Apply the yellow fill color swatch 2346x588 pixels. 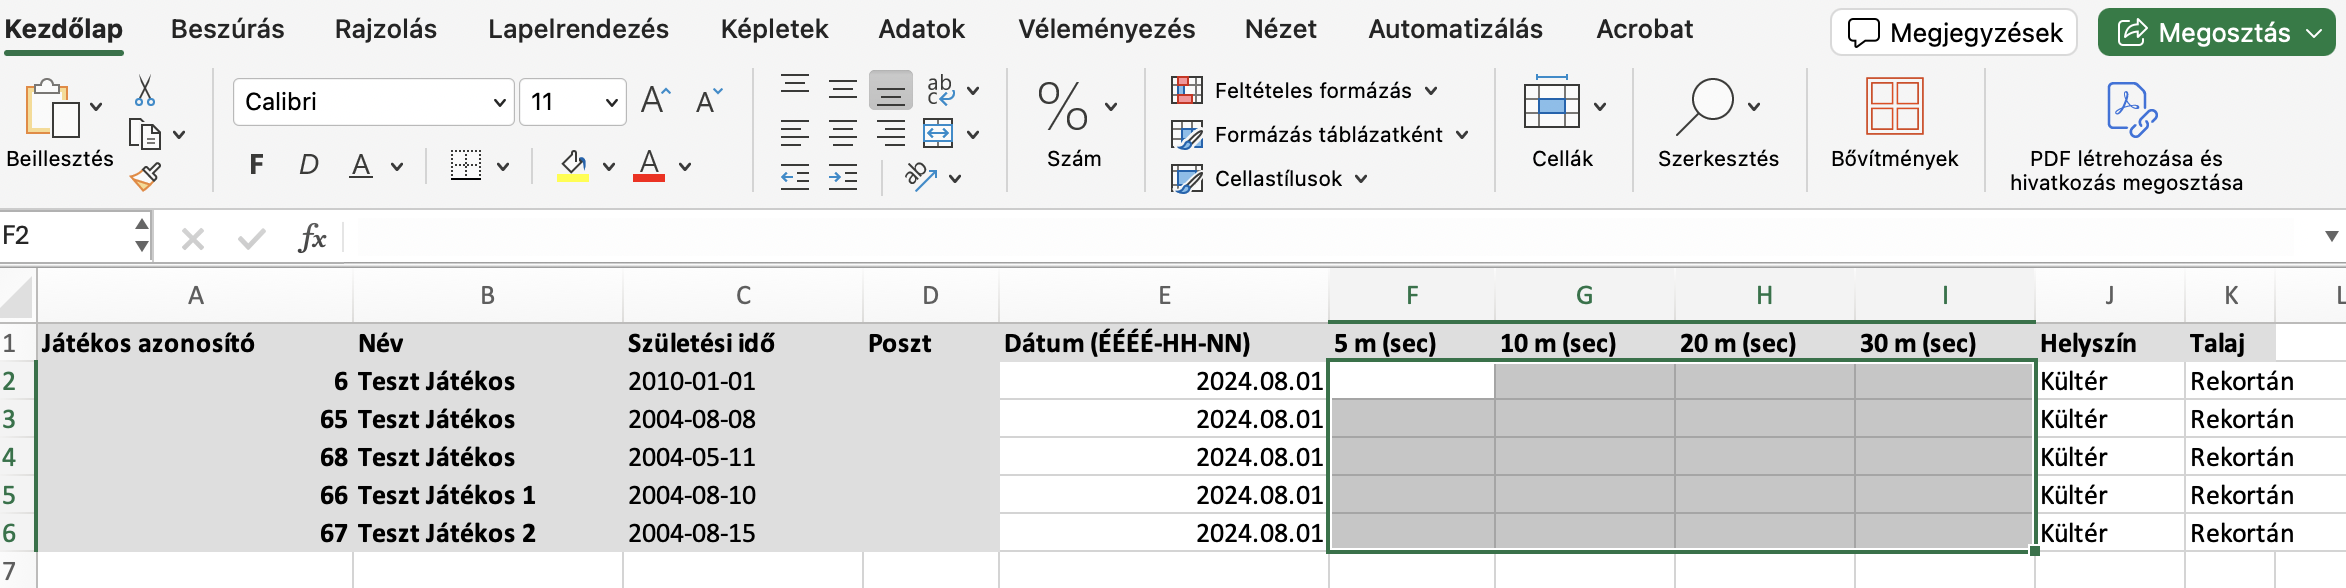(x=573, y=165)
